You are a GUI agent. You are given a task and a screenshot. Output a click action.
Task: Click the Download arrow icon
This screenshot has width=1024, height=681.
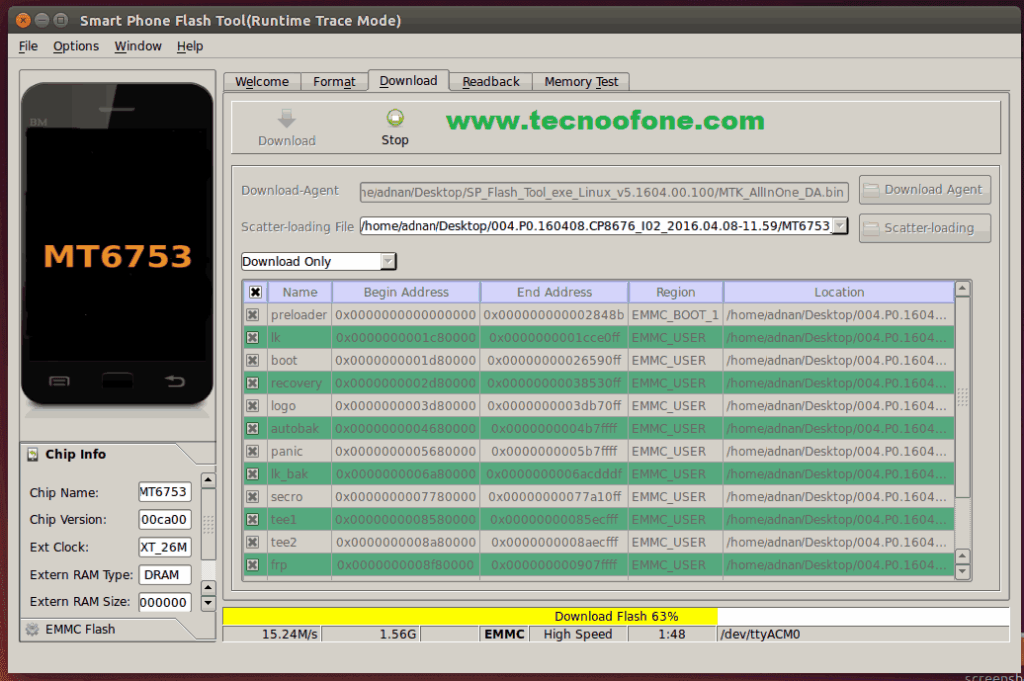(x=287, y=118)
